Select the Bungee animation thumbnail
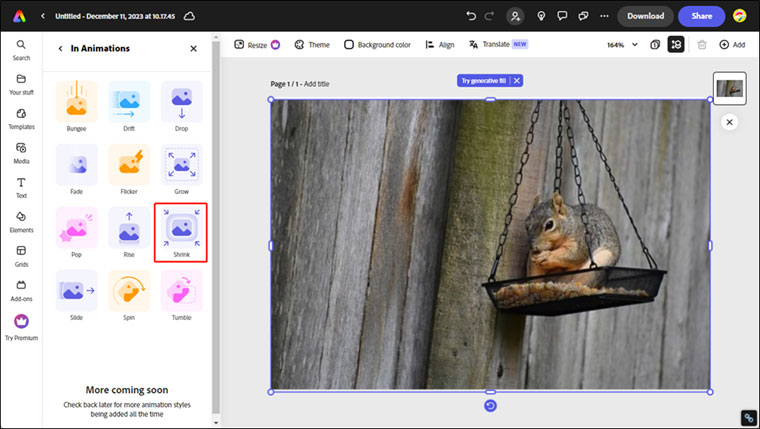 pos(76,102)
